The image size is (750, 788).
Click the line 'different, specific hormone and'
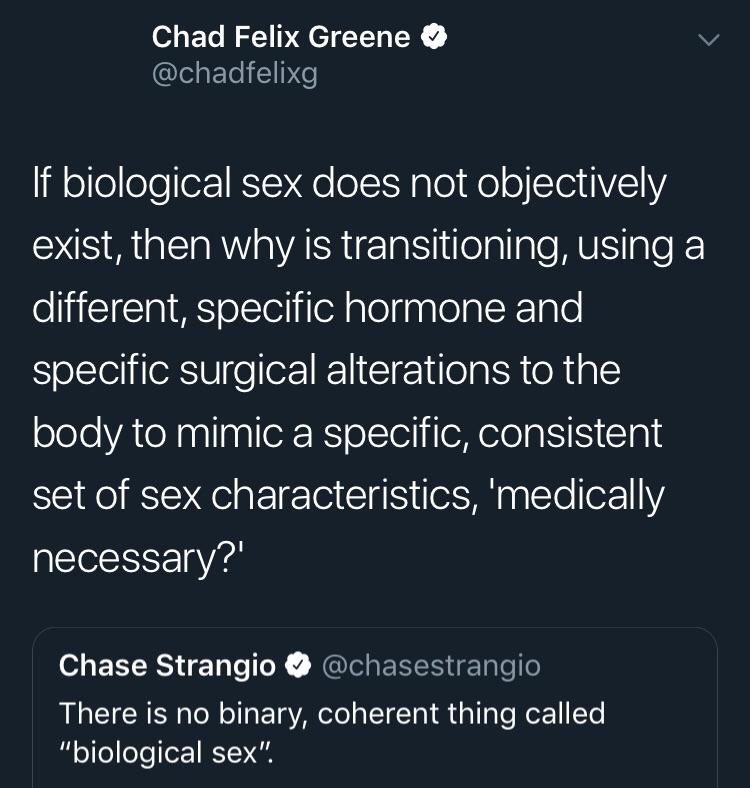pyautogui.click(x=308, y=309)
